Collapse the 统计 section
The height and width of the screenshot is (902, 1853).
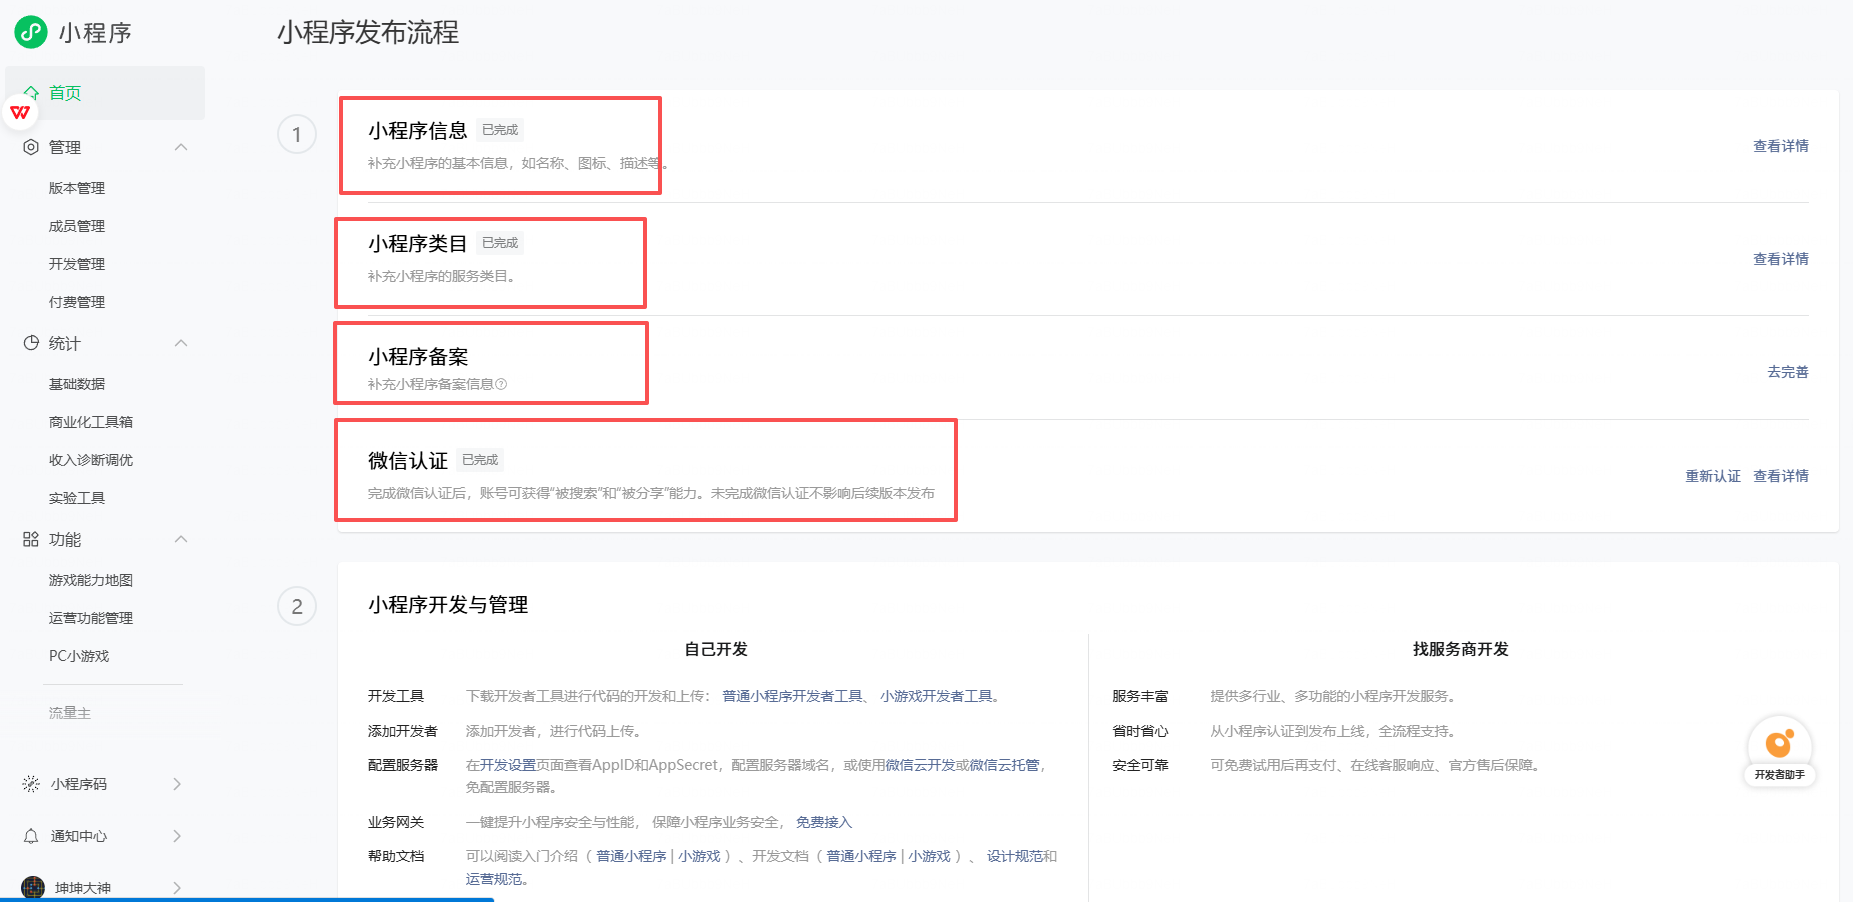181,342
